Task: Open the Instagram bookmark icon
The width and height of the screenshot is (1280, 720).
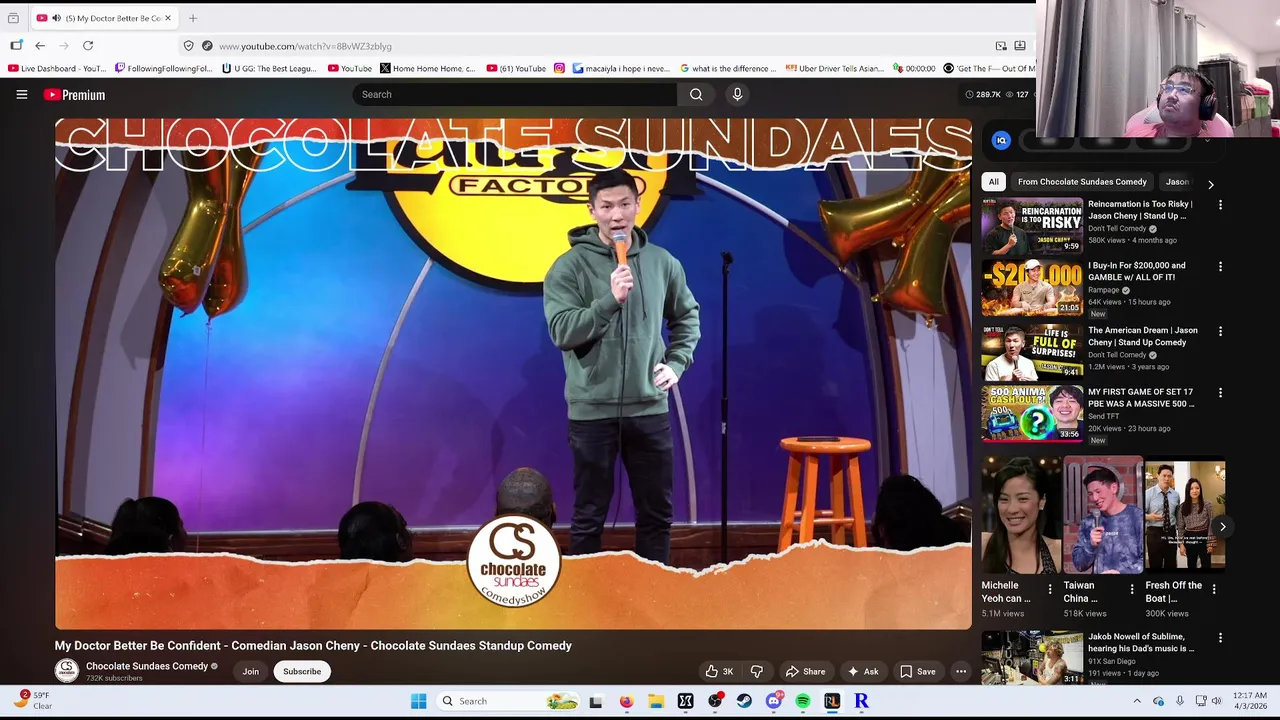Action: click(x=559, y=69)
